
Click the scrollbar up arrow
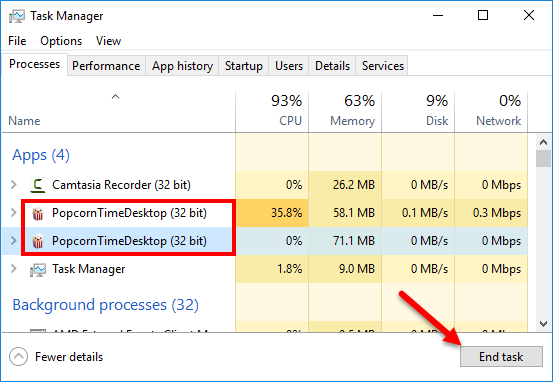coord(543,142)
